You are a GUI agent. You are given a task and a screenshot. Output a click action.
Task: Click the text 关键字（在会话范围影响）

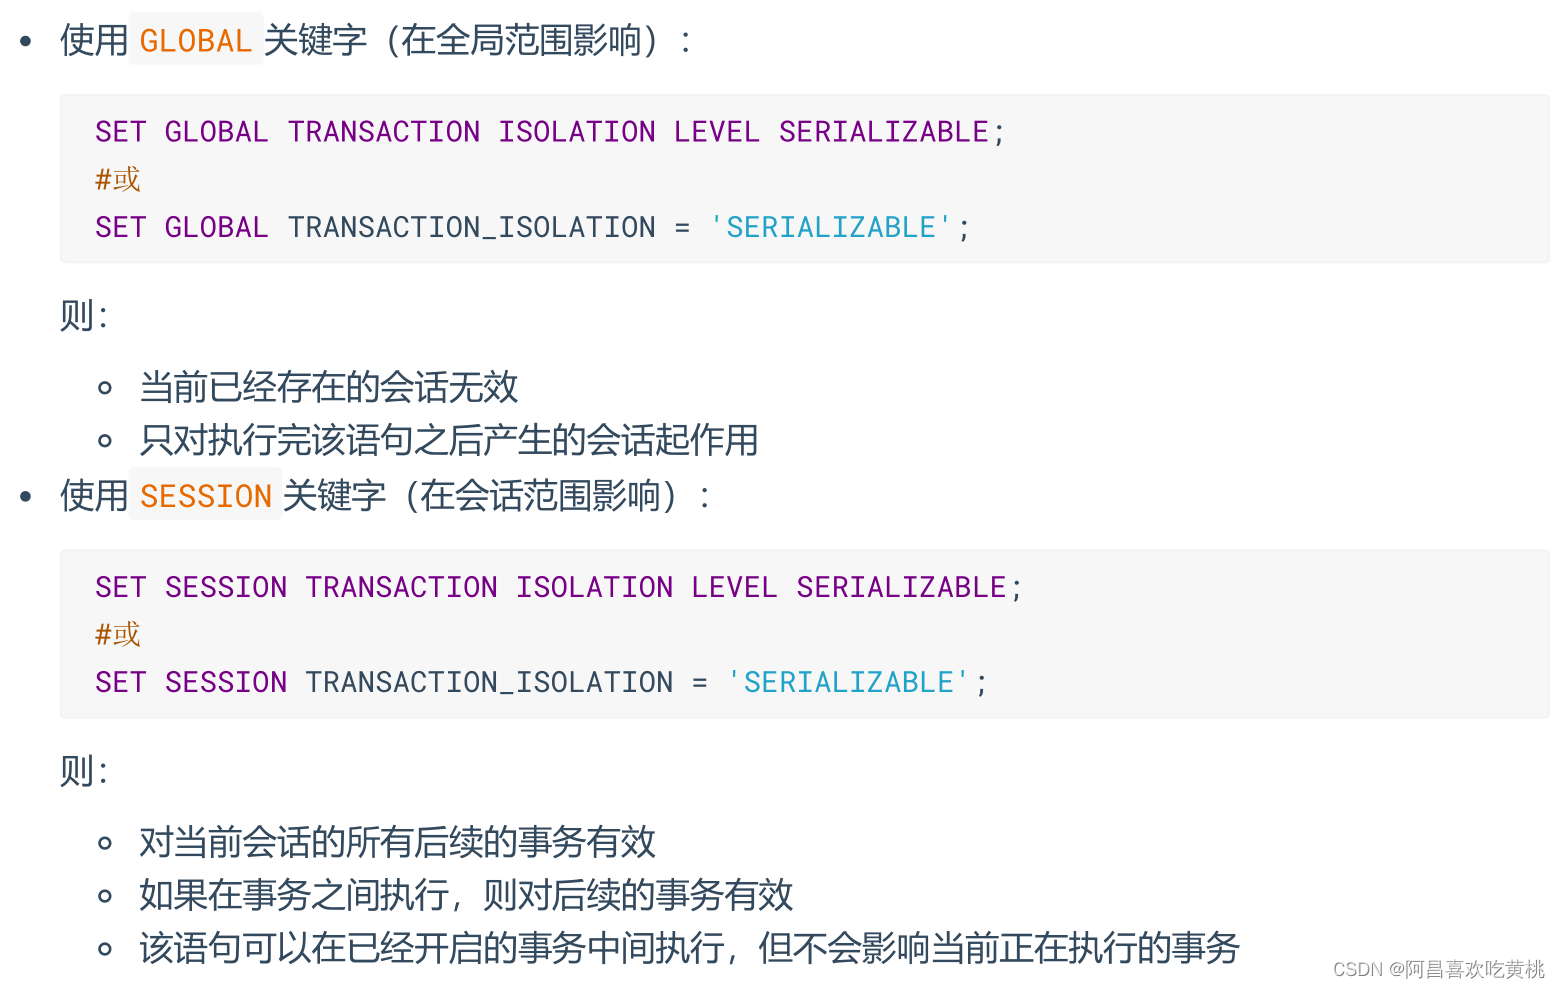click(x=497, y=496)
